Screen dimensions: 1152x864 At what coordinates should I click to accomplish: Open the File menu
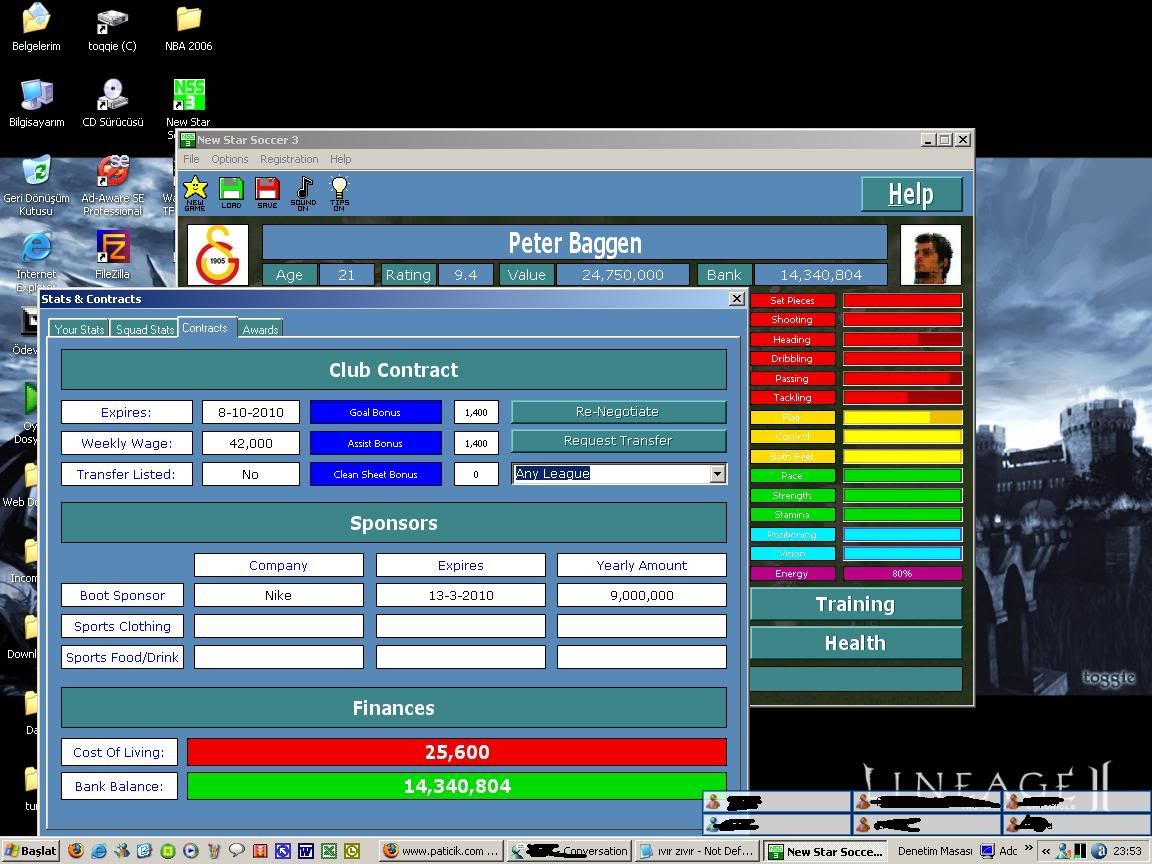point(191,159)
